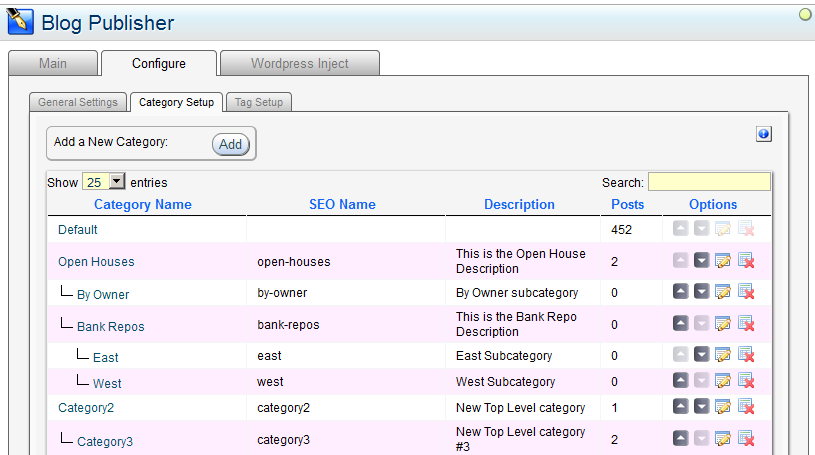
Task: Delete the West subcategory
Action: 746,380
